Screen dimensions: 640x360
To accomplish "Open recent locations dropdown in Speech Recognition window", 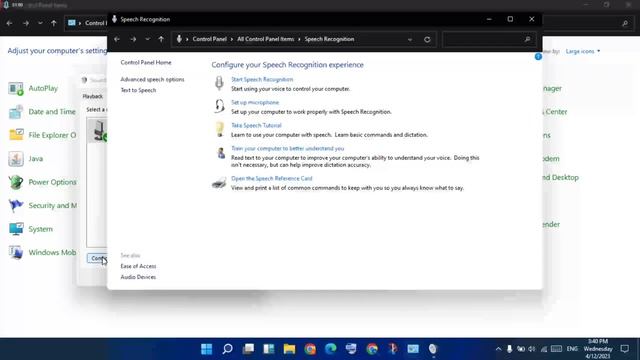I will [147, 39].
